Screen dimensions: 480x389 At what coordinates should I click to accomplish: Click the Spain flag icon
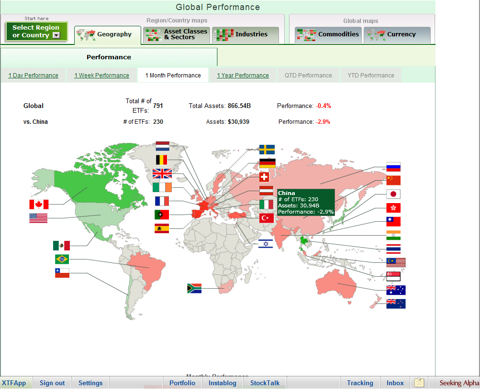click(162, 228)
